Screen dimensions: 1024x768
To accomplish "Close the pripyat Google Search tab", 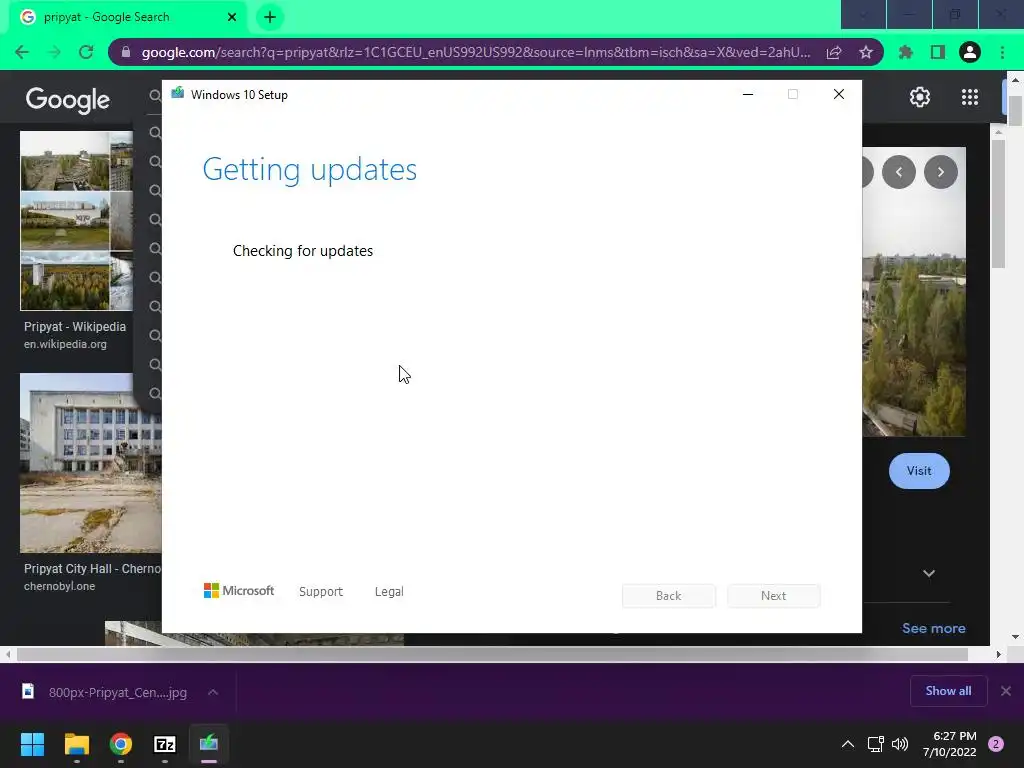I will pyautogui.click(x=232, y=17).
